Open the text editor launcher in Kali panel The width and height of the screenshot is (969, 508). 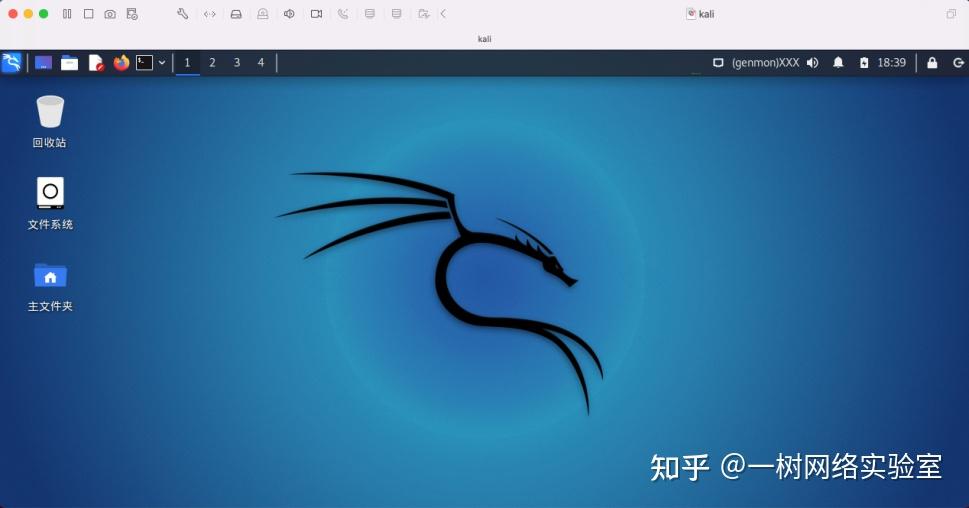click(96, 62)
